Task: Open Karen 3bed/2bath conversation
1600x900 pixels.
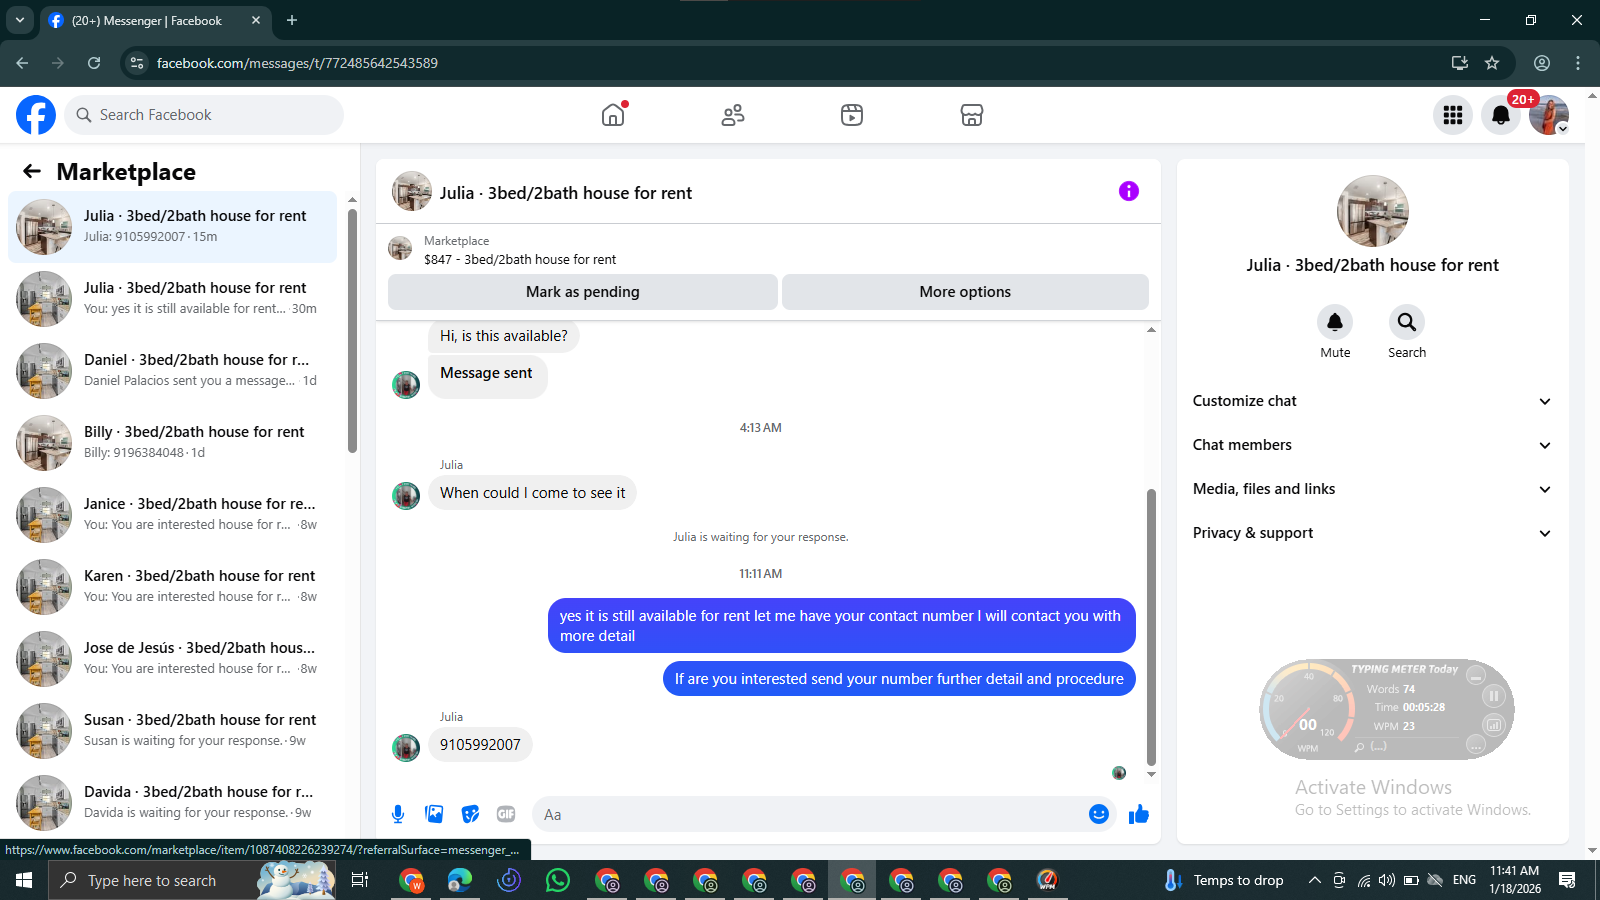Action: (x=173, y=587)
